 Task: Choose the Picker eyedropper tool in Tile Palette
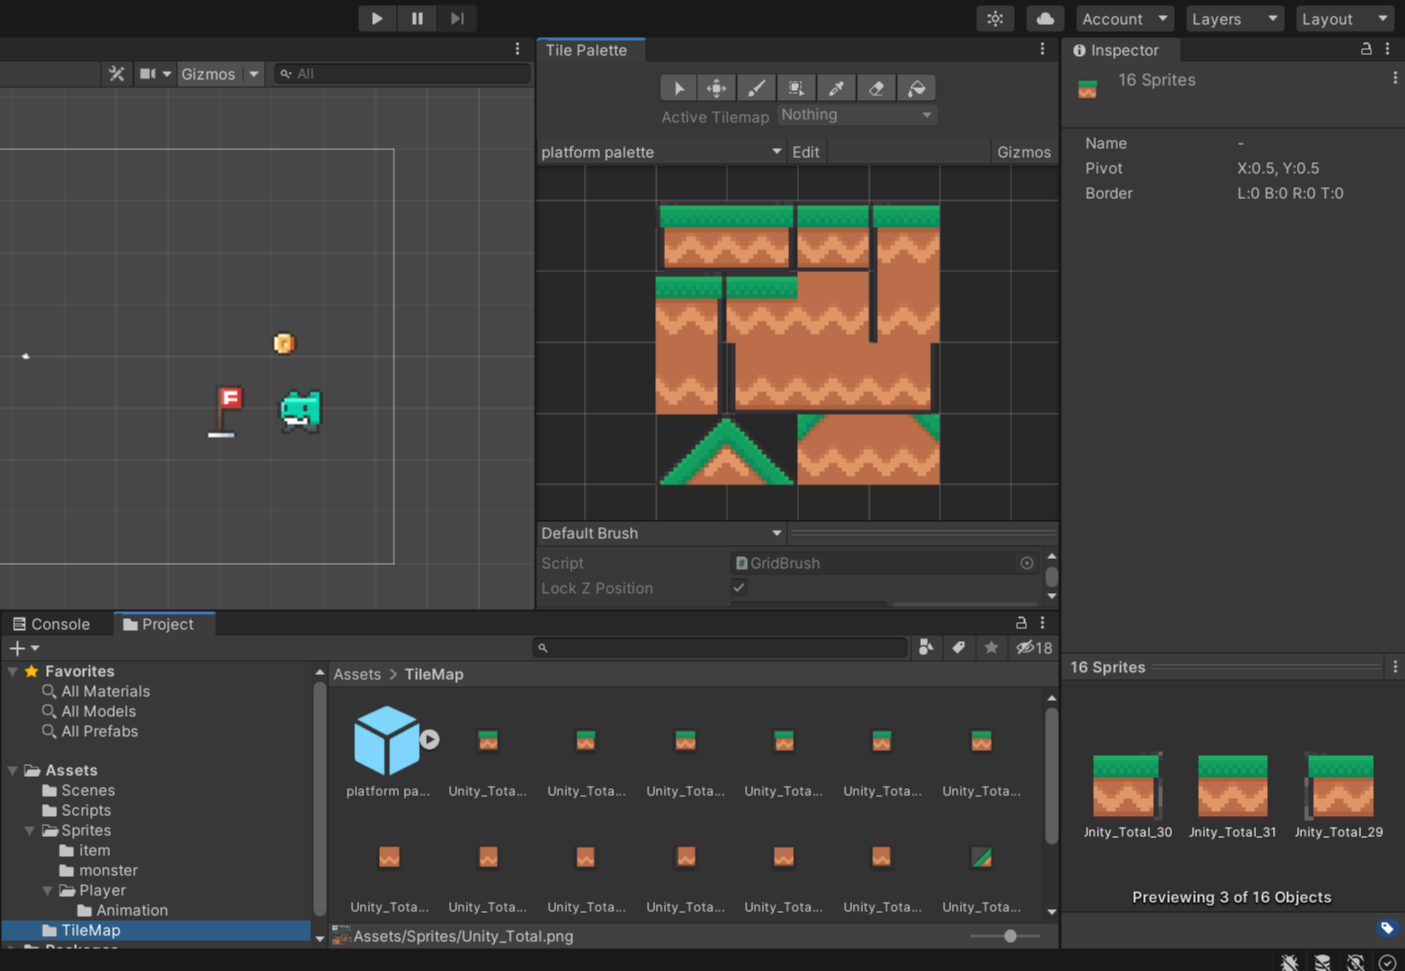pyautogui.click(x=836, y=88)
